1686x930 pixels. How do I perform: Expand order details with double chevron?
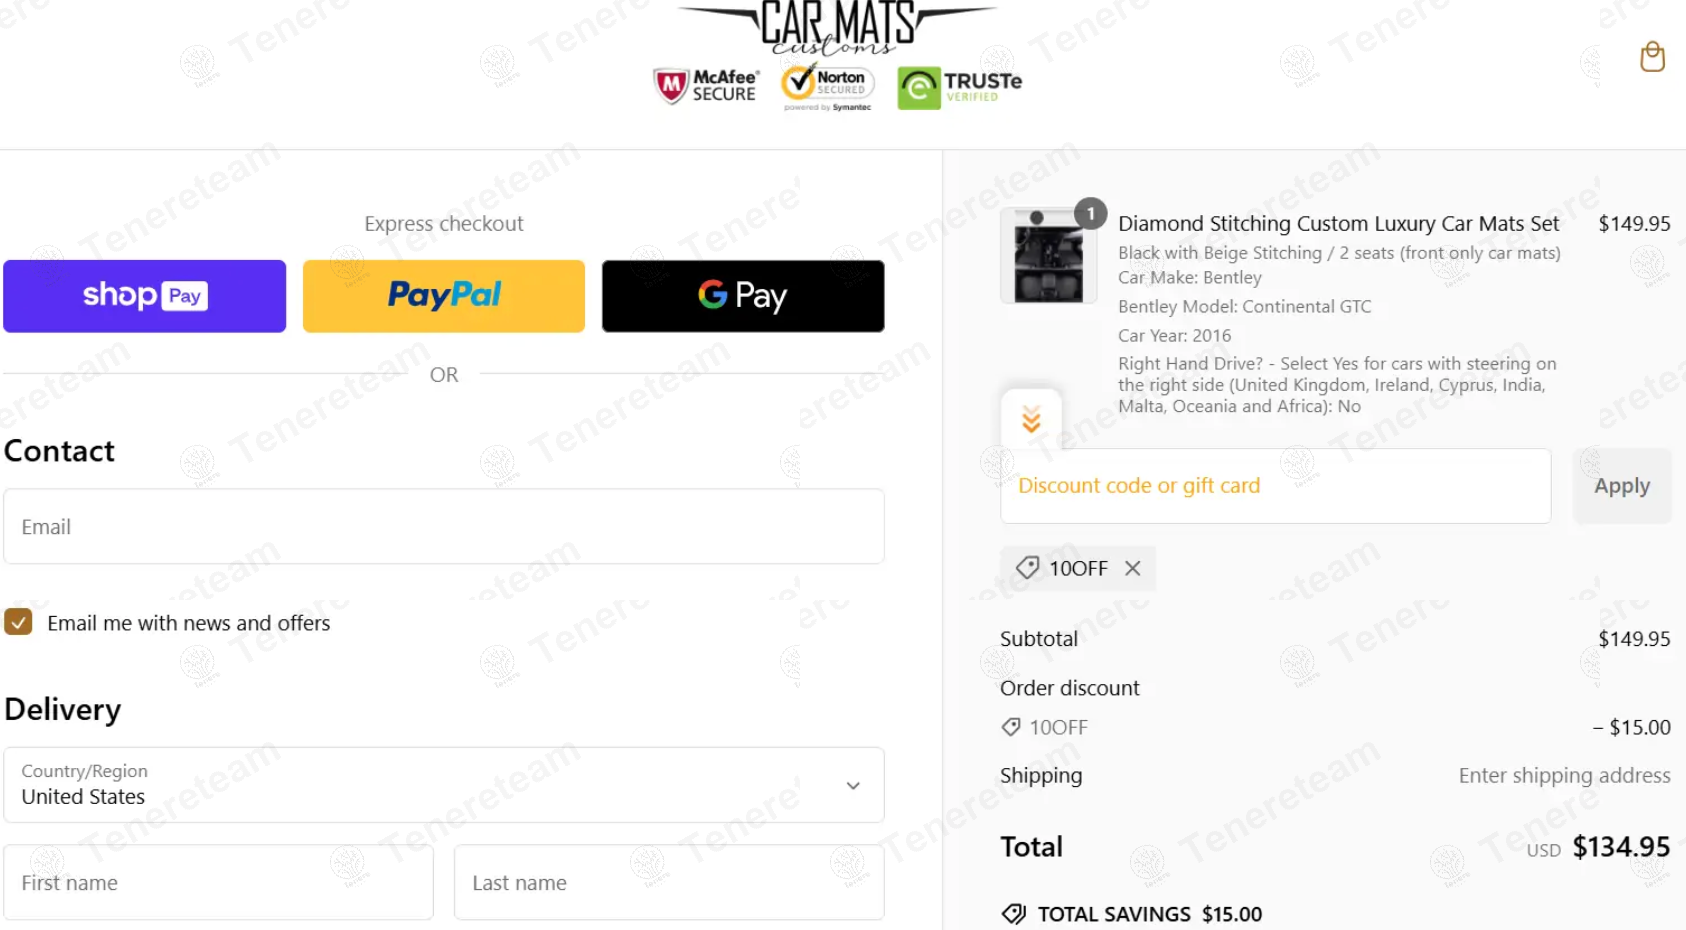tap(1031, 420)
